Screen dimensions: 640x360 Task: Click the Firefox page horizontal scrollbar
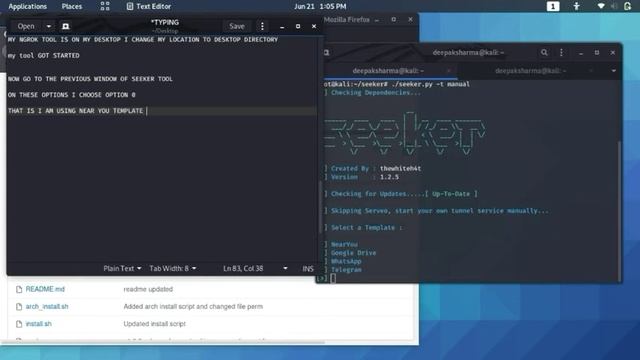tap(163, 342)
